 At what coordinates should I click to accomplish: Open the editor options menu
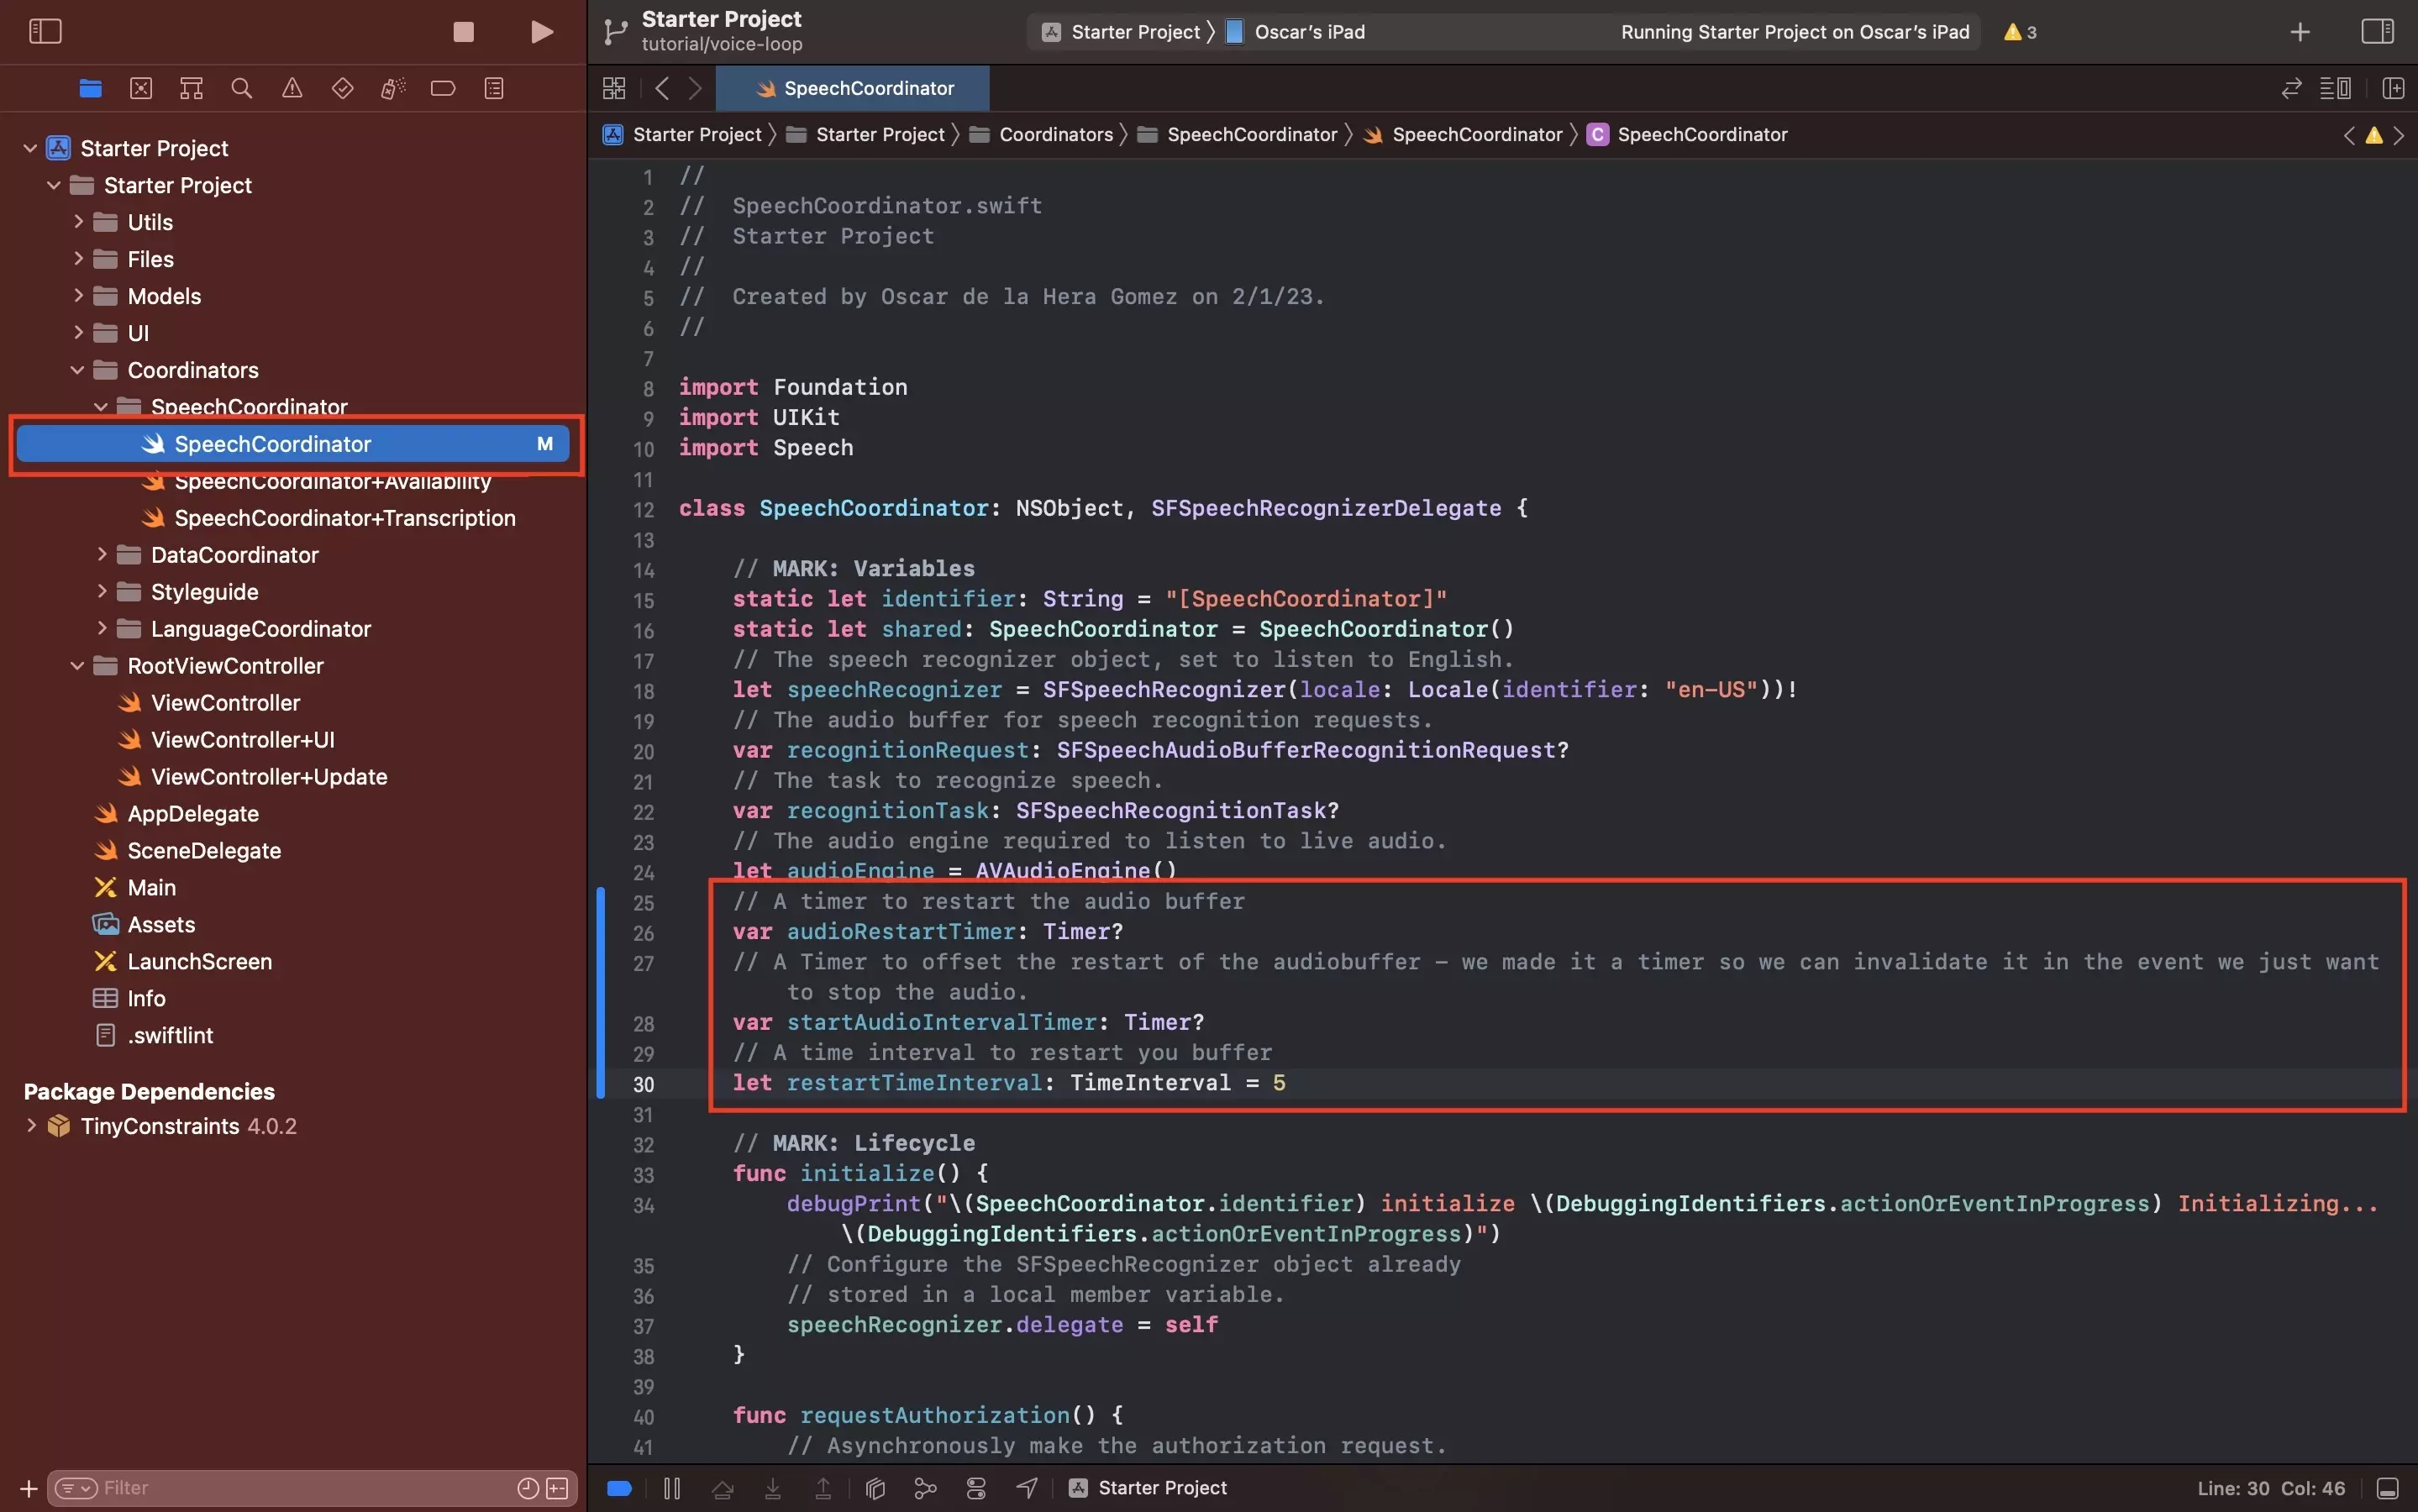(x=2336, y=88)
